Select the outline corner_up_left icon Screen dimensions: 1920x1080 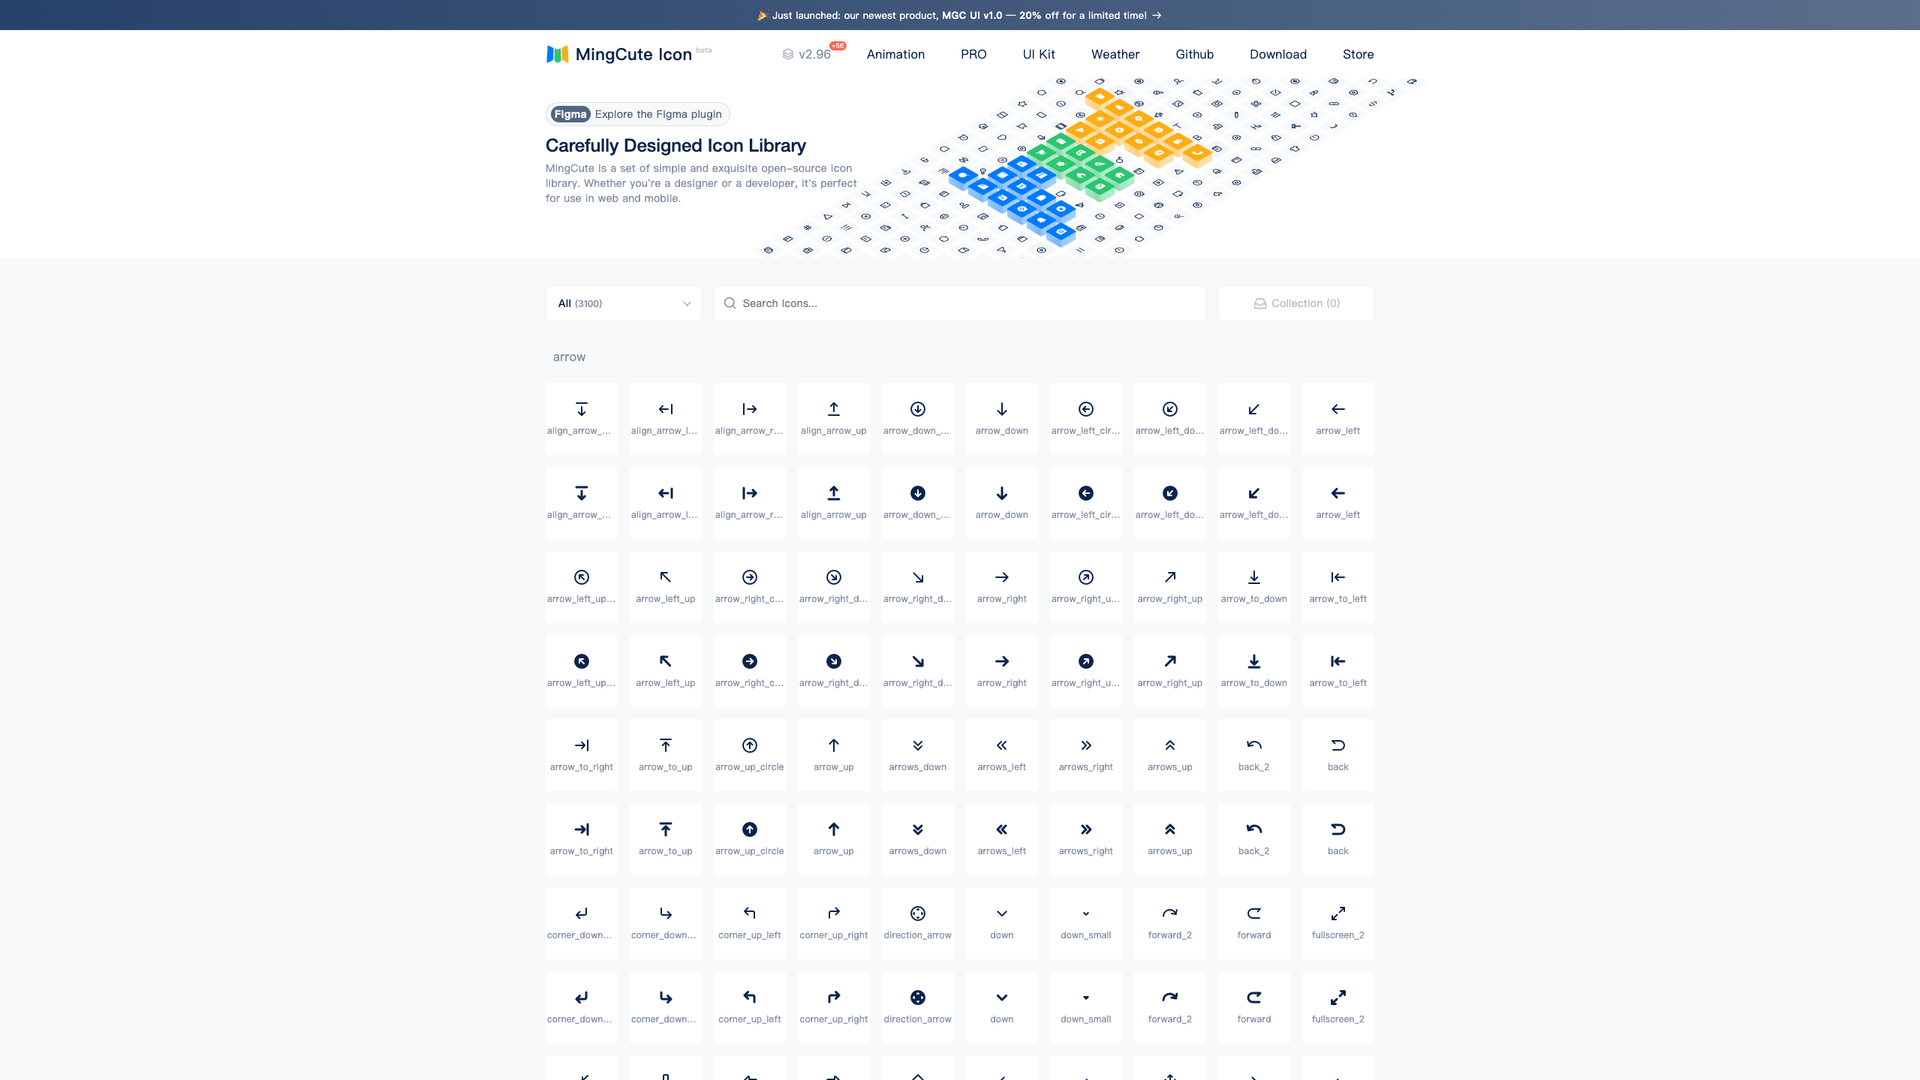click(749, 914)
